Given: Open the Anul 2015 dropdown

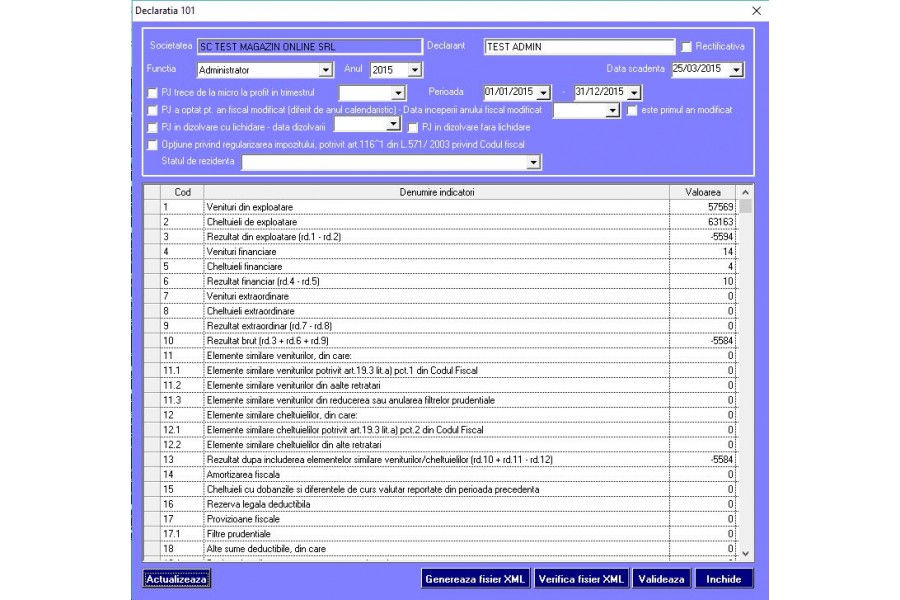Looking at the screenshot, I should tap(414, 70).
